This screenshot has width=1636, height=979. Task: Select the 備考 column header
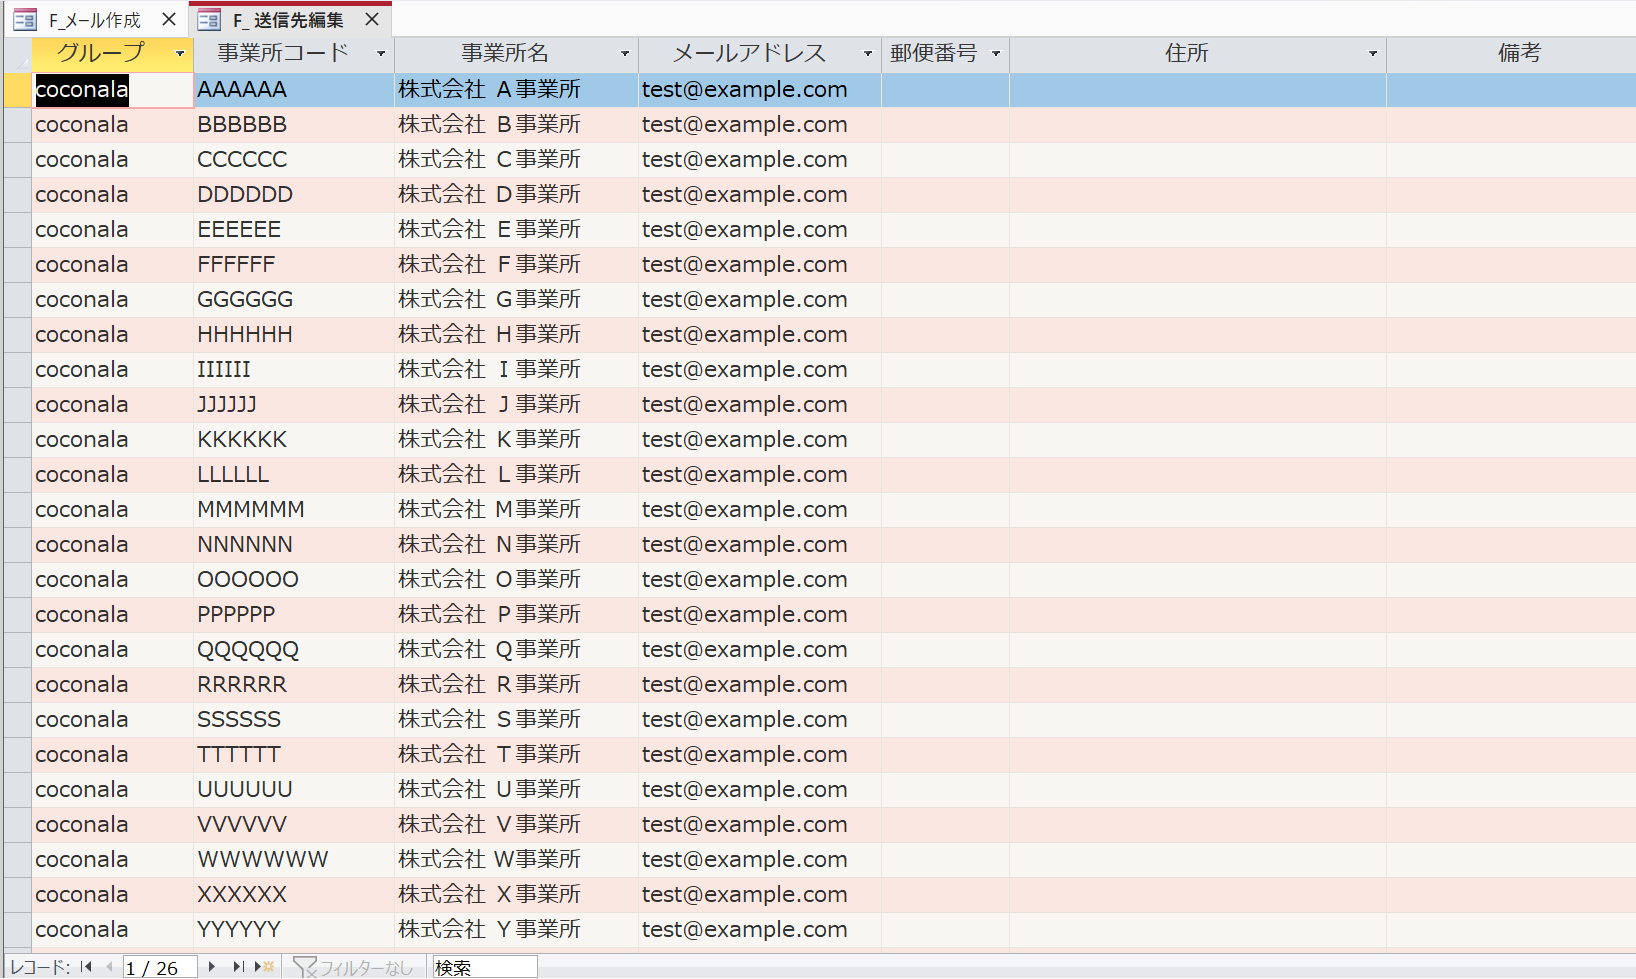(x=1511, y=54)
